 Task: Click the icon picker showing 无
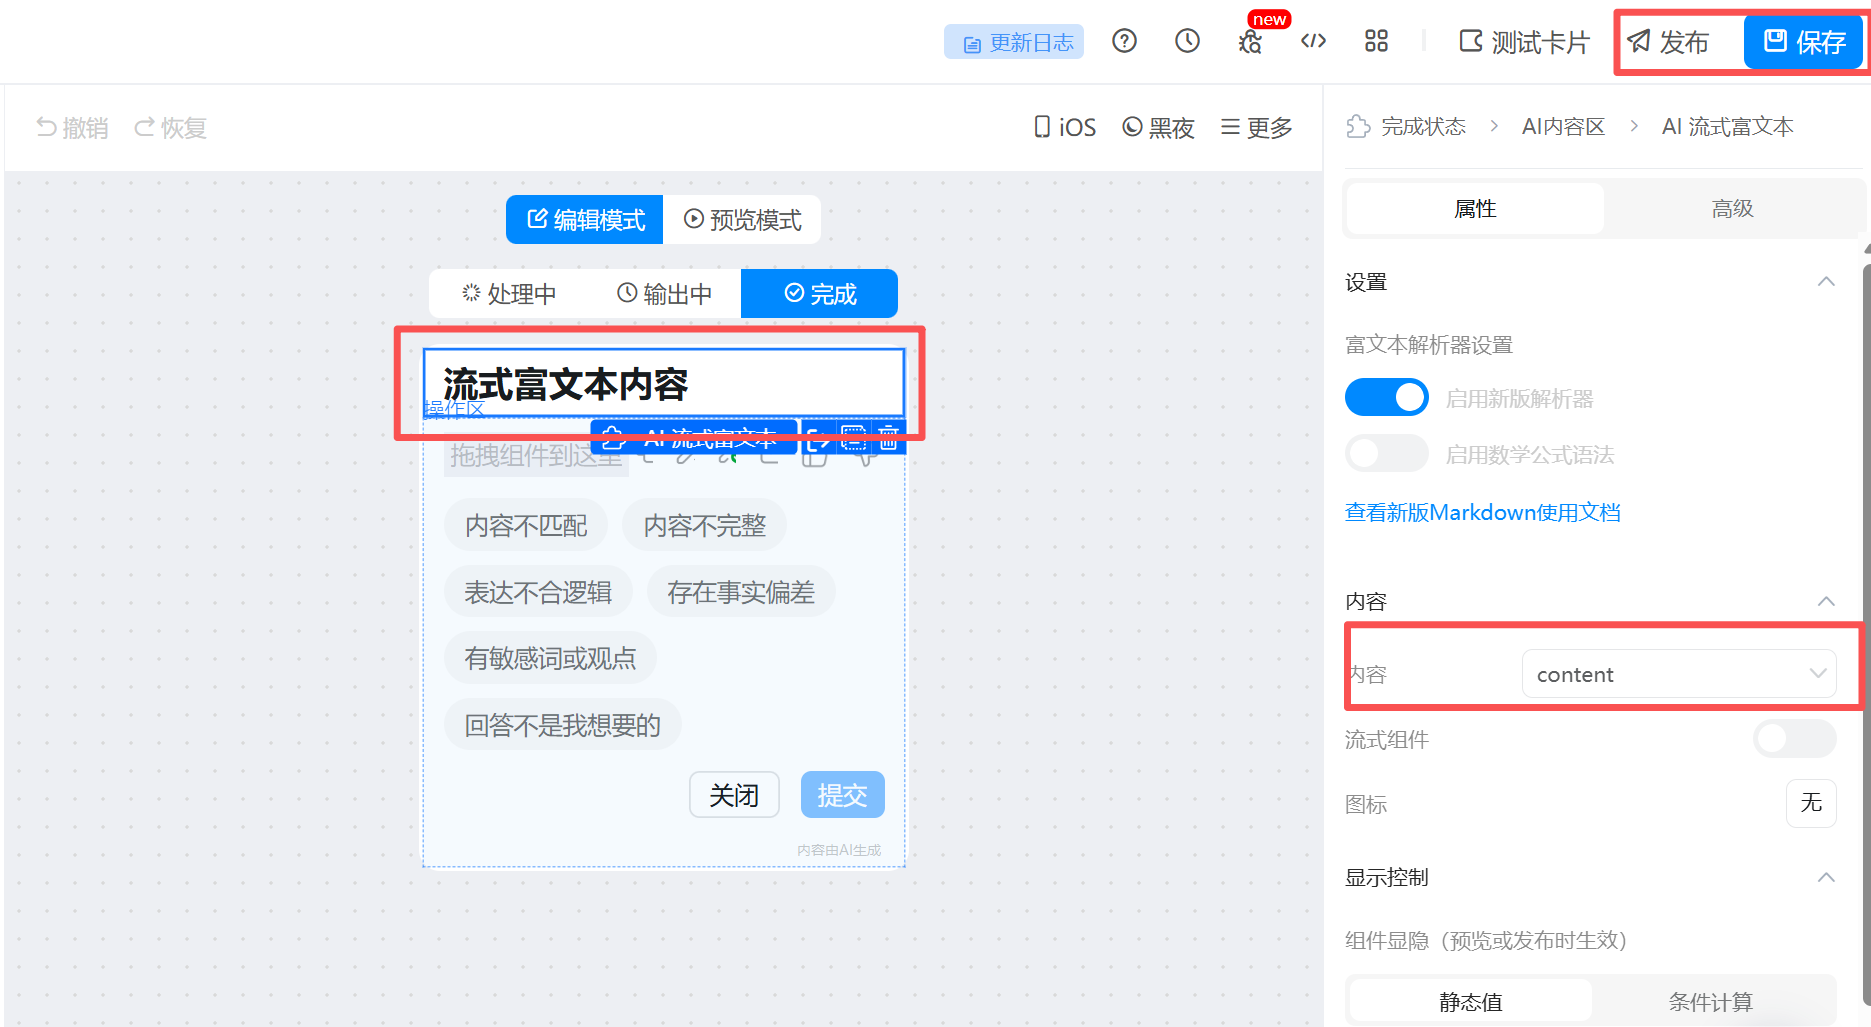point(1811,803)
